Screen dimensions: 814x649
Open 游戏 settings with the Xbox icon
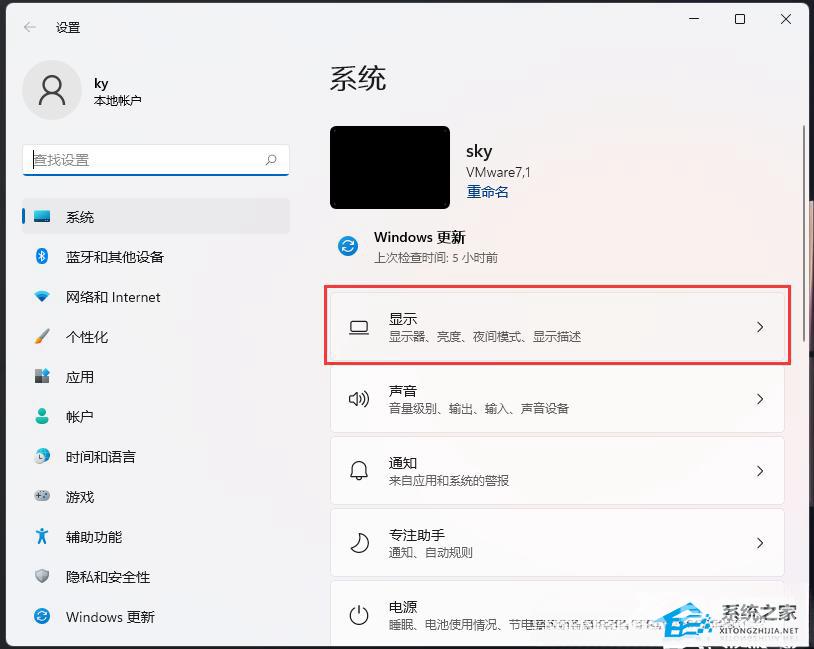click(41, 497)
